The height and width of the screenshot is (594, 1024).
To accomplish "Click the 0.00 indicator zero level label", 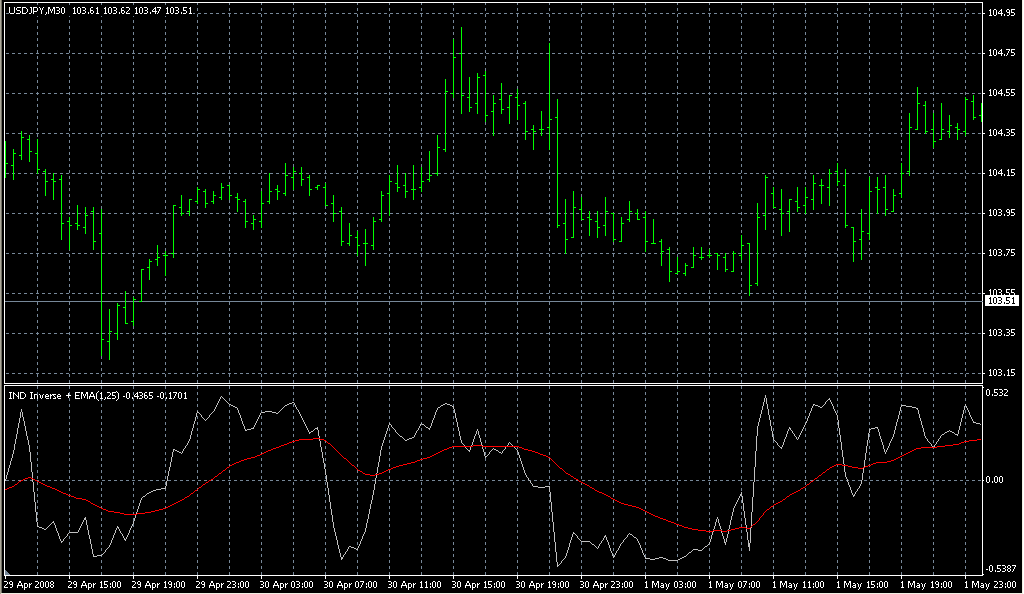I will pos(997,480).
